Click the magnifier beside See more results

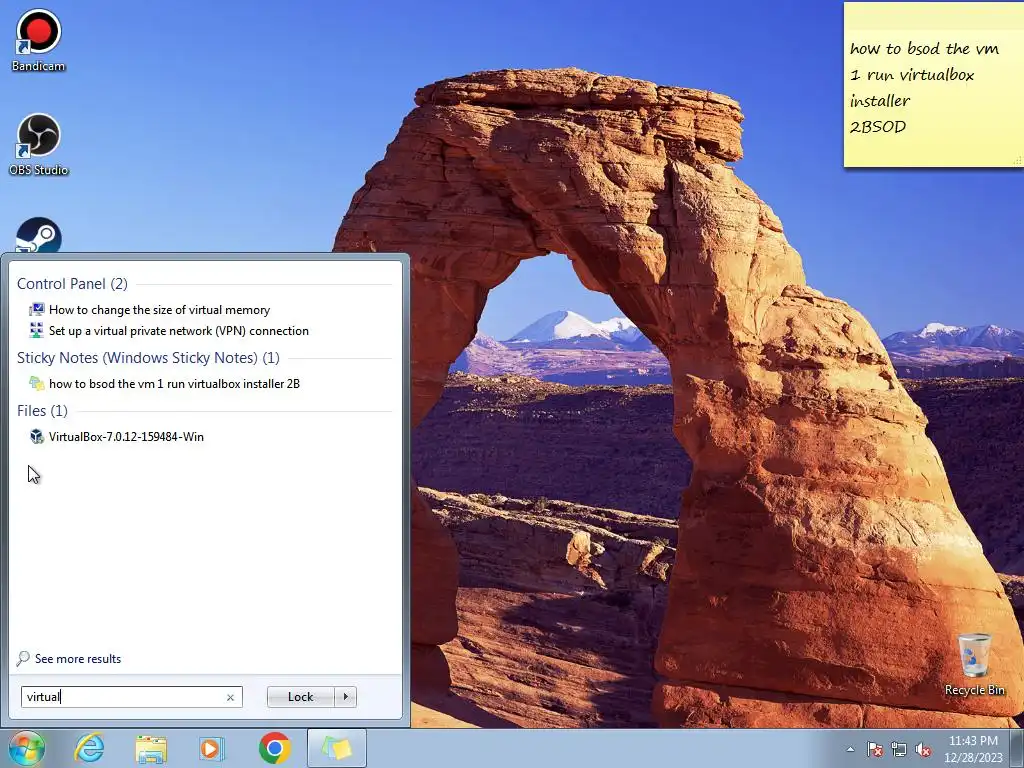point(23,658)
